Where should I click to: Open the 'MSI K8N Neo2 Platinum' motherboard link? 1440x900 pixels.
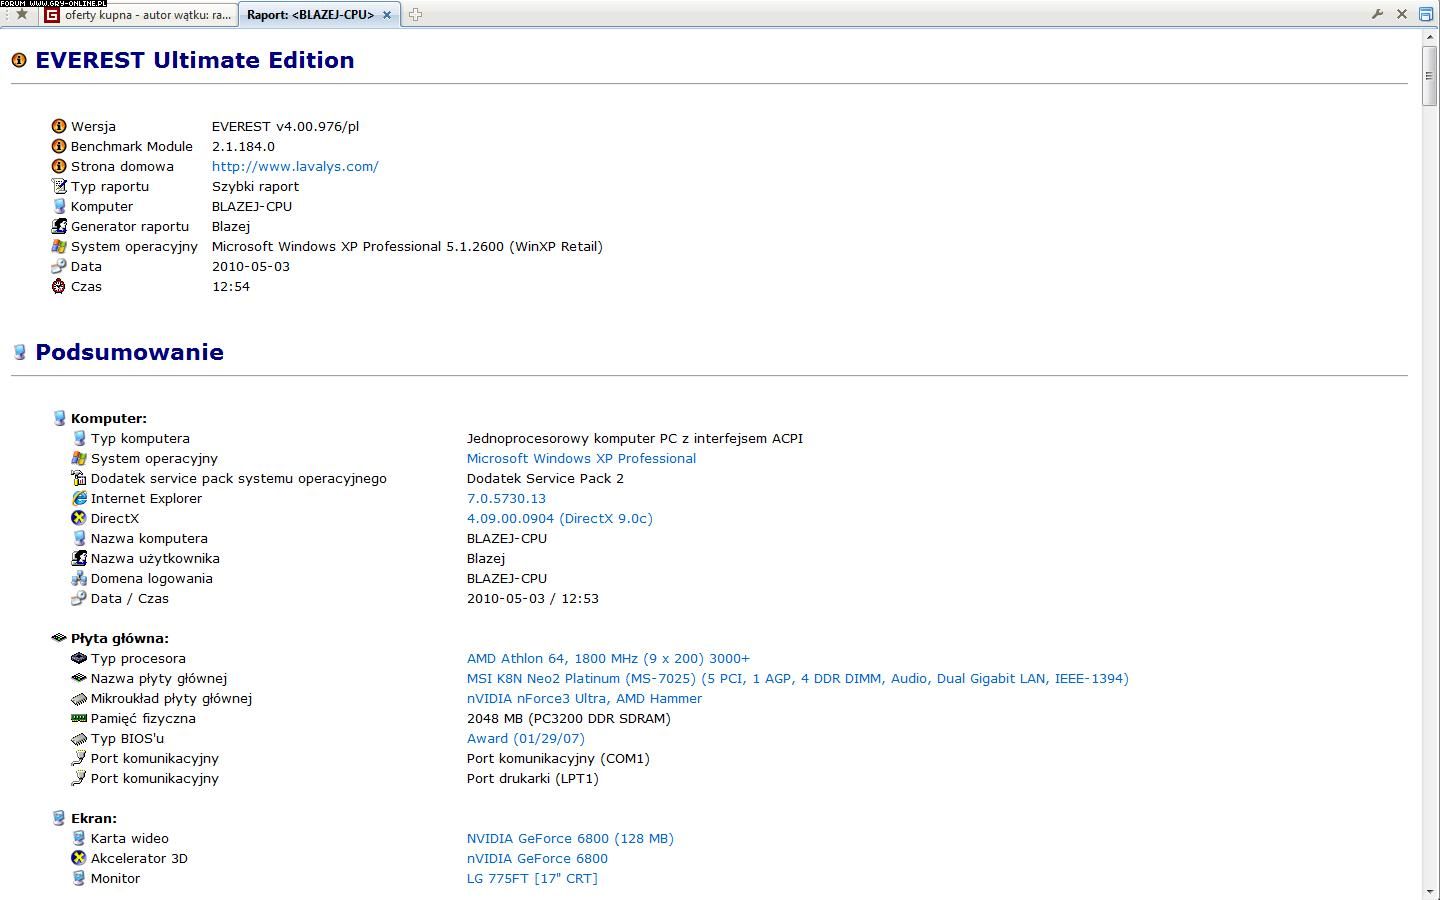pos(797,678)
